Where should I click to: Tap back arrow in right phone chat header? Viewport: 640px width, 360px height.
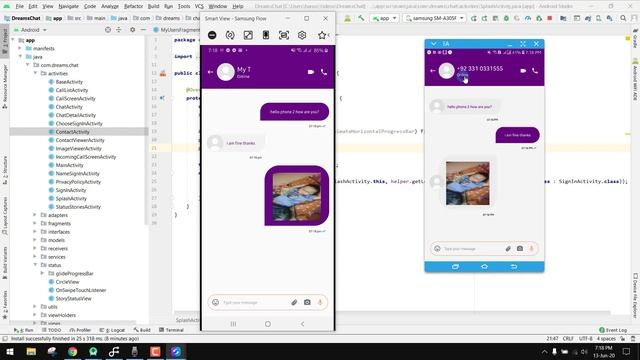pos(433,71)
